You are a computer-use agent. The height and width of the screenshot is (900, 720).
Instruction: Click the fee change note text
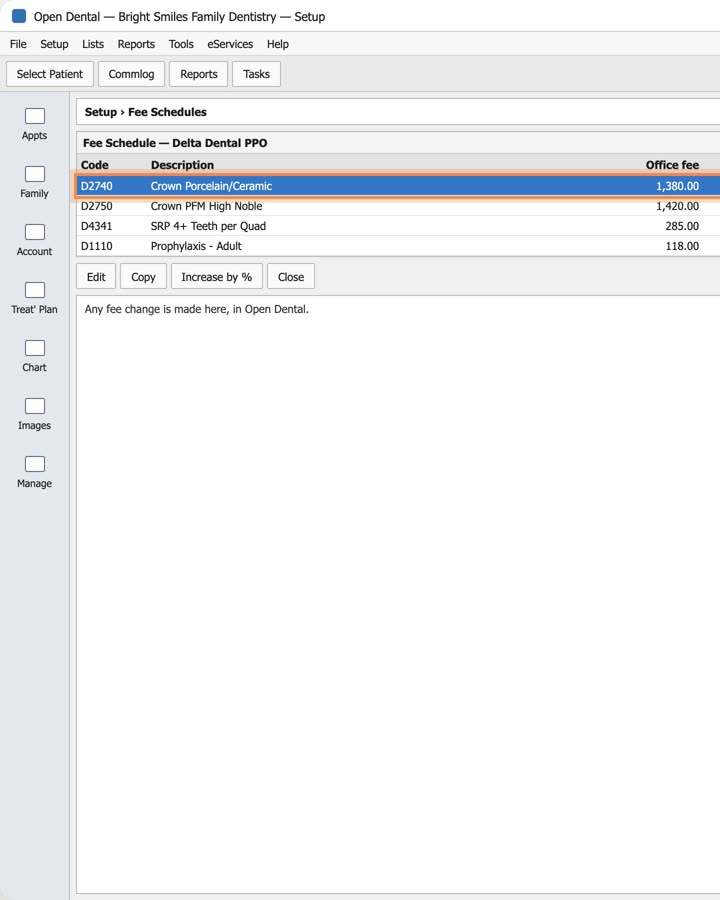197,309
